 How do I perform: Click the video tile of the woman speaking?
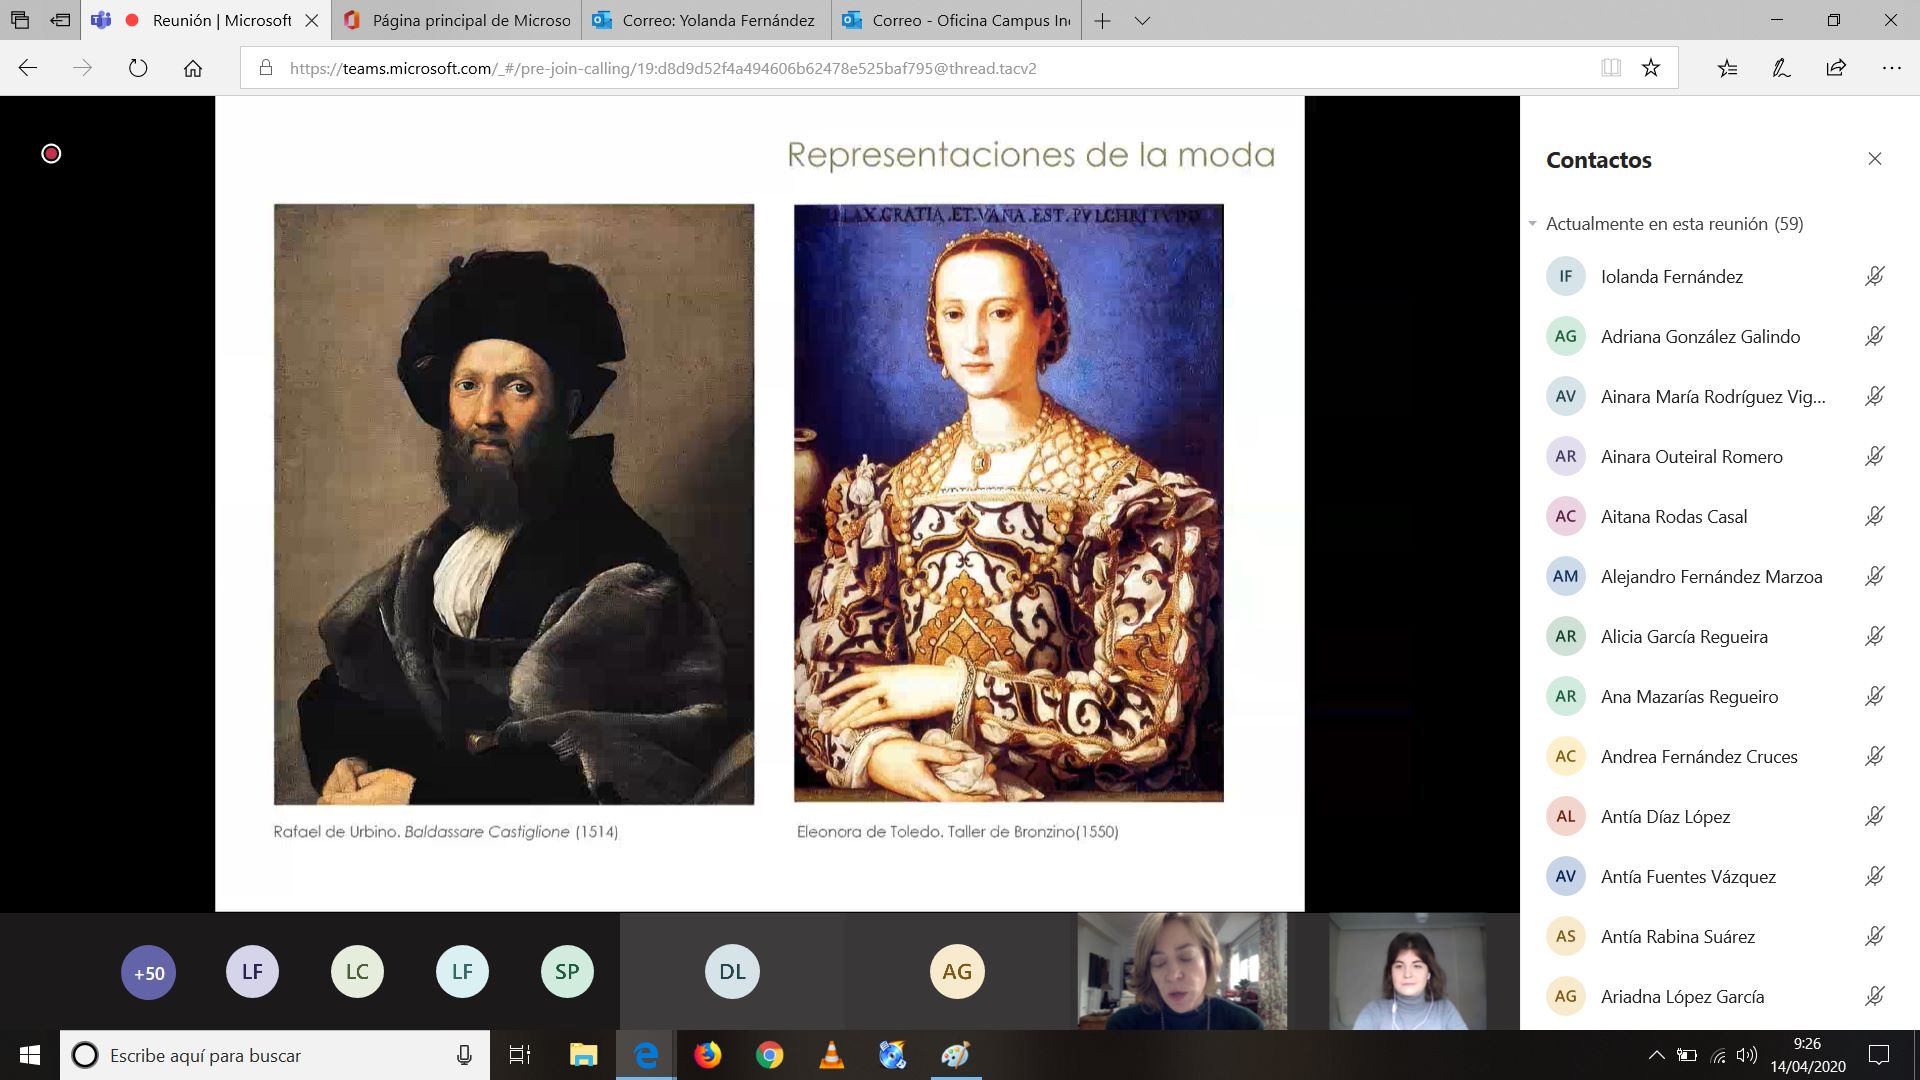tap(1182, 971)
